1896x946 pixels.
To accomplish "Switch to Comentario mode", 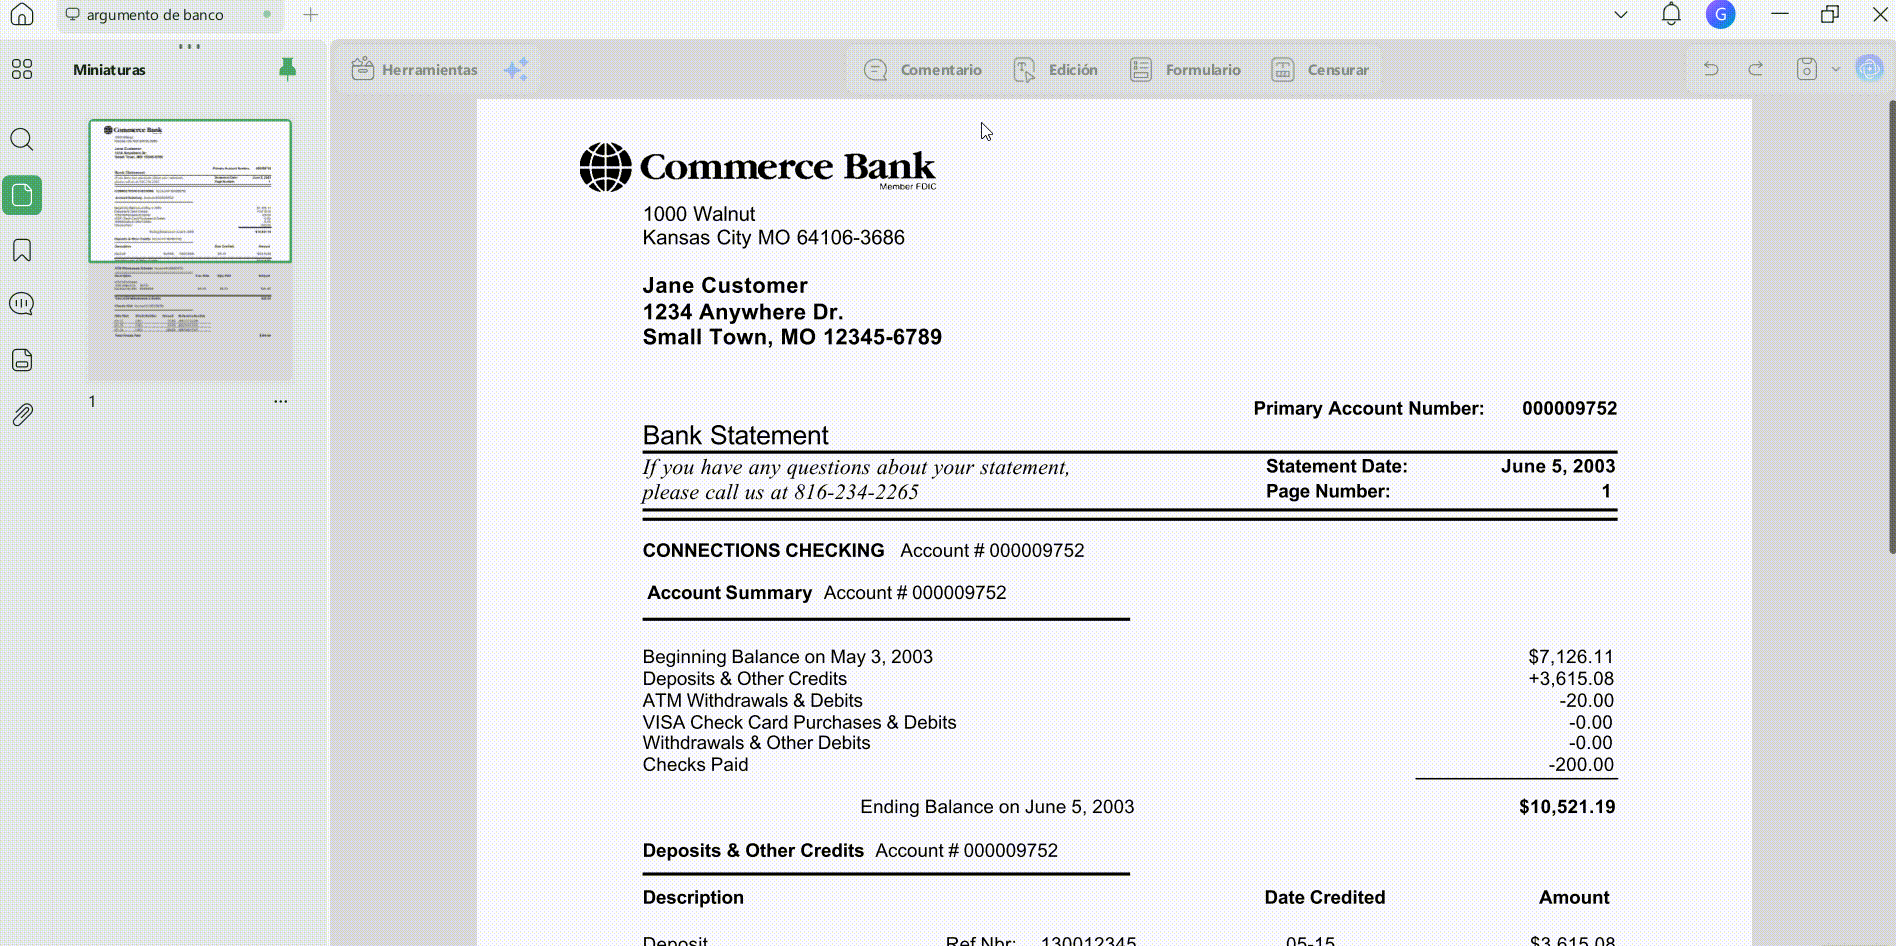I will point(922,70).
